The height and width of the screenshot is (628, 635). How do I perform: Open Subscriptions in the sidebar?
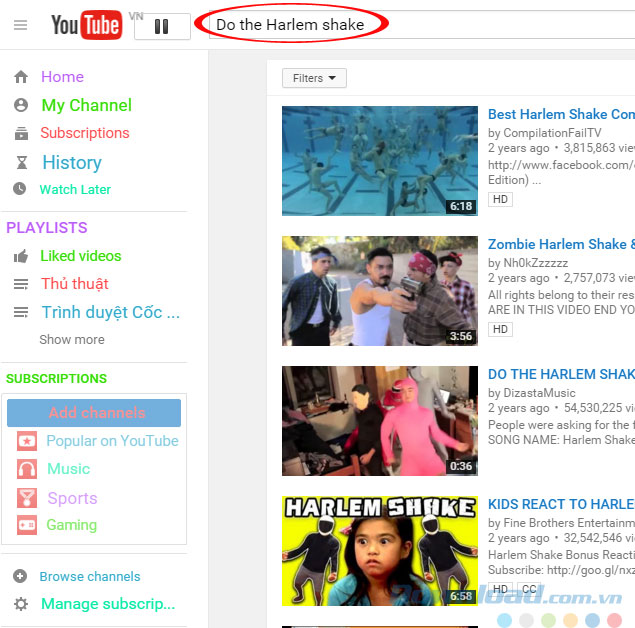tap(85, 133)
